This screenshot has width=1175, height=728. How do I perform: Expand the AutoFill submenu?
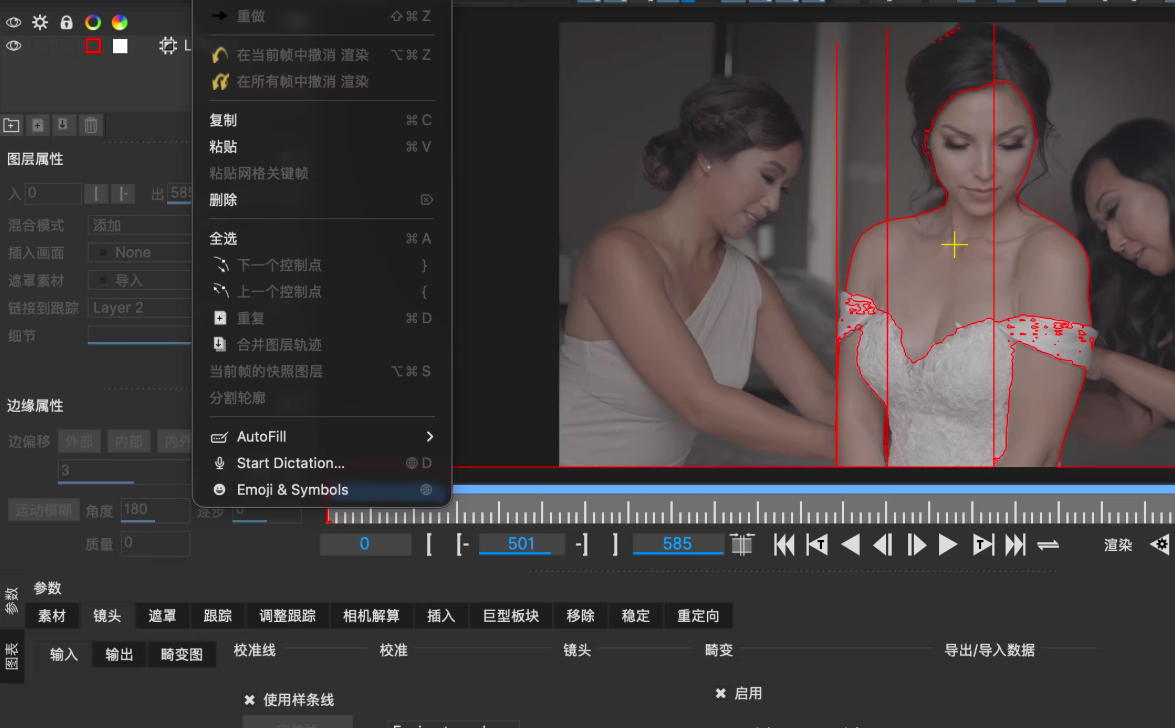click(x=429, y=437)
